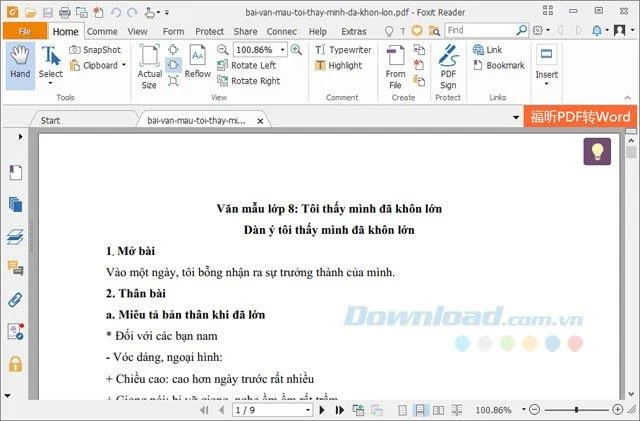Image resolution: width=640 pixels, height=421 pixels.
Task: Click in the Find search field
Action: tap(480, 30)
